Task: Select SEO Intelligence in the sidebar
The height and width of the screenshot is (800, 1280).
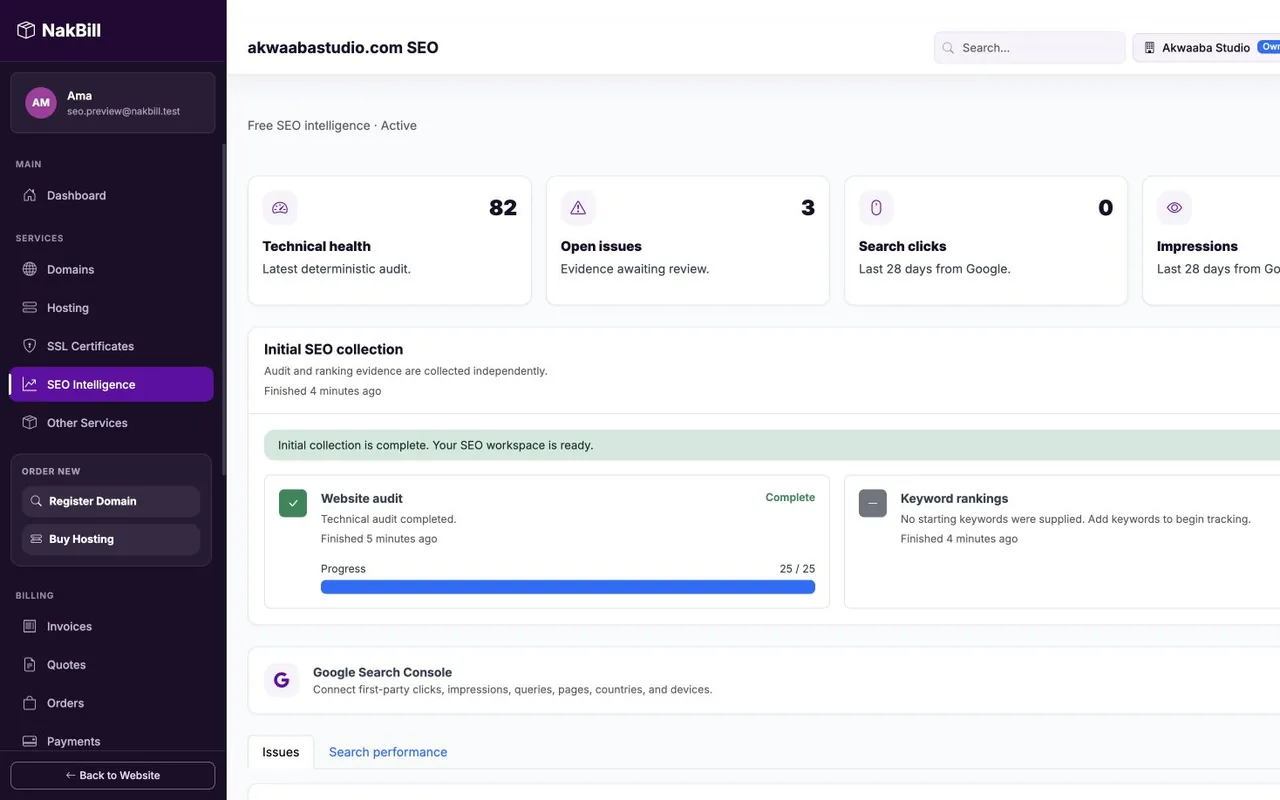Action: [x=112, y=384]
